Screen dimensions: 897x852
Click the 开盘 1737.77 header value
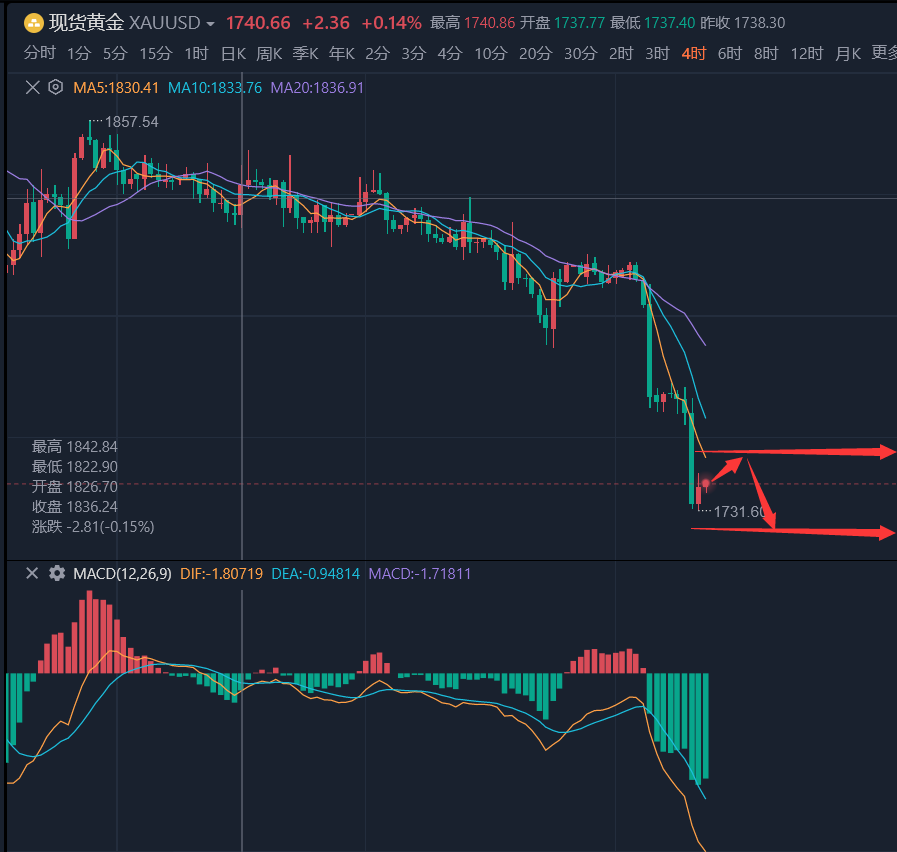(x=562, y=23)
